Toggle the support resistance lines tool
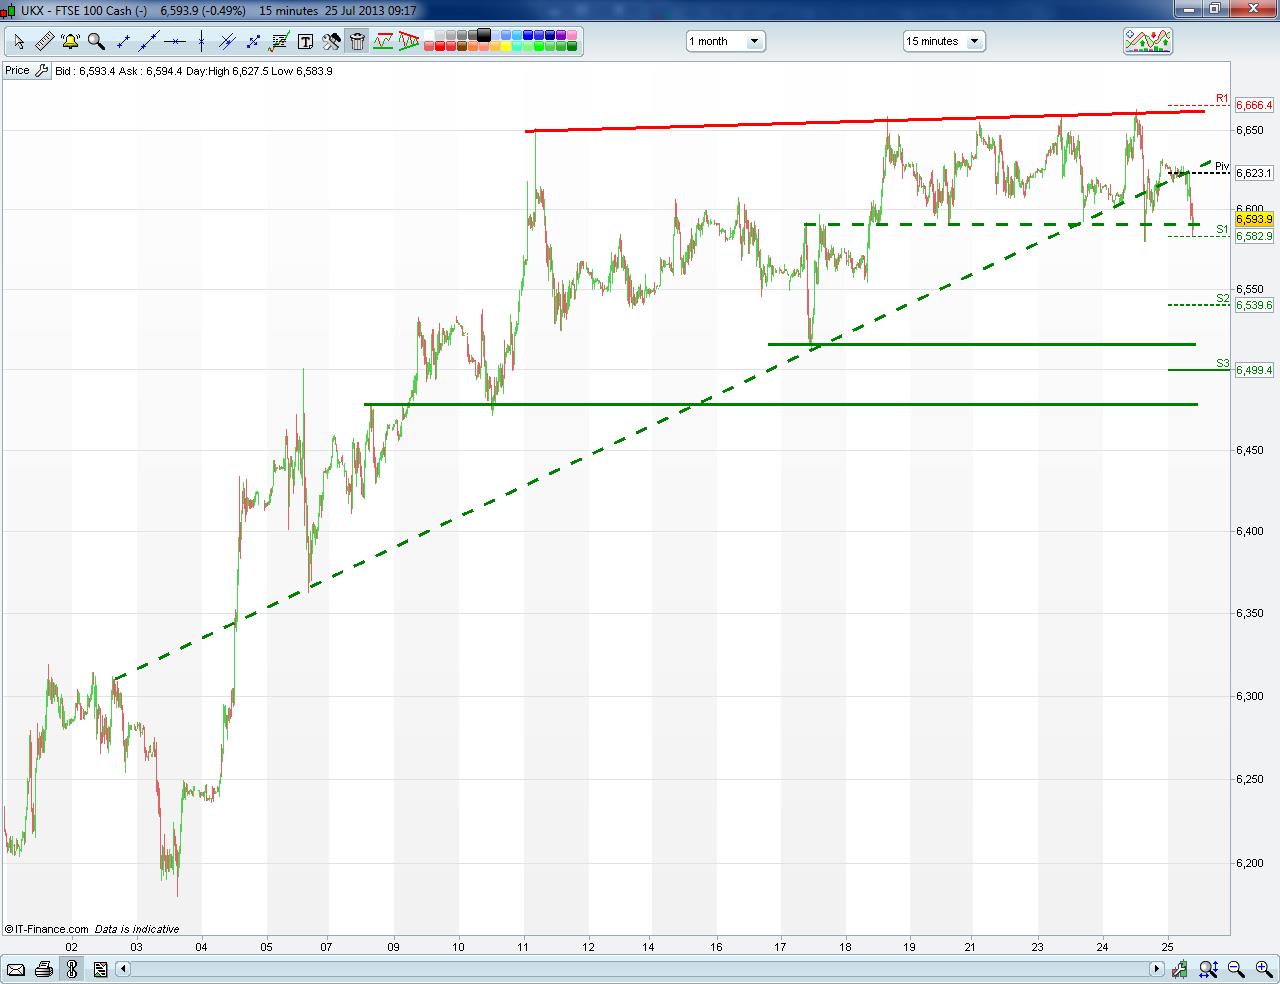1280x984 pixels. pyautogui.click(x=383, y=41)
